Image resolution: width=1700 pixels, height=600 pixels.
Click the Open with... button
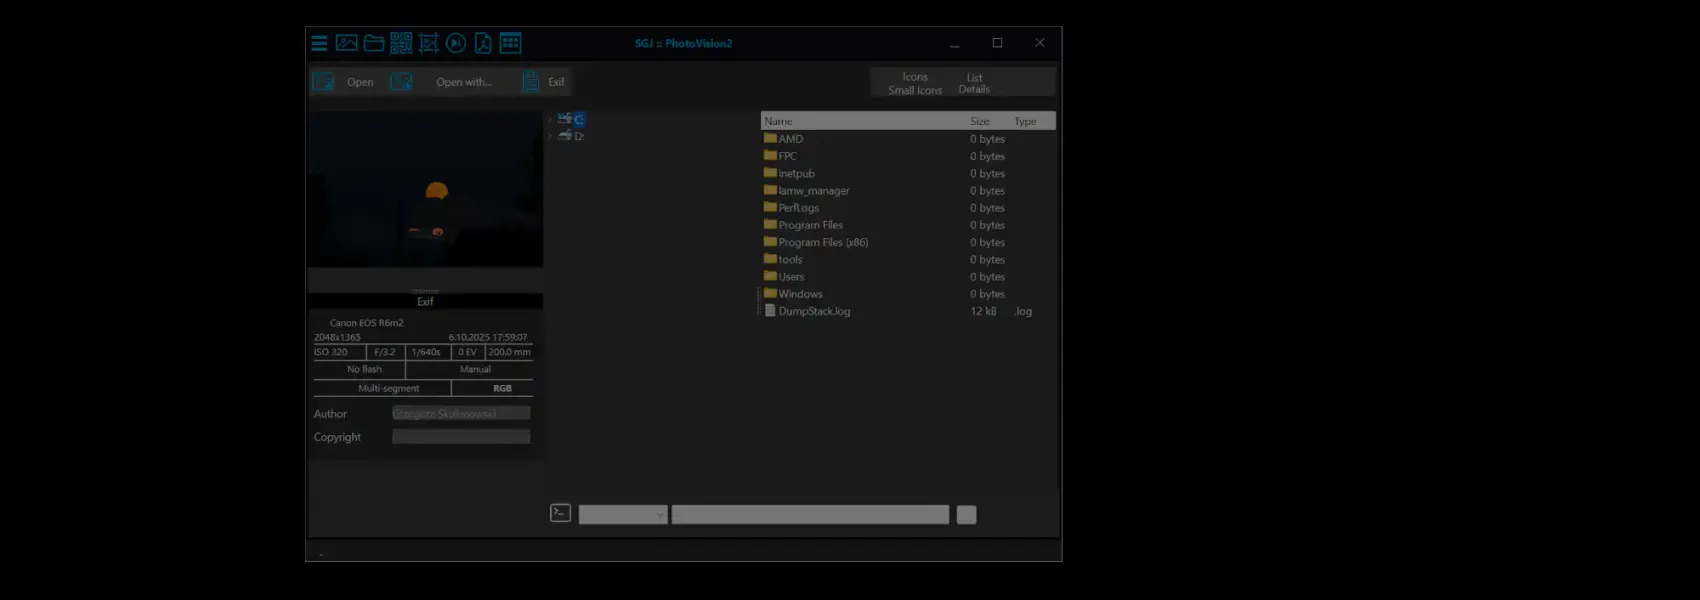[x=463, y=82]
